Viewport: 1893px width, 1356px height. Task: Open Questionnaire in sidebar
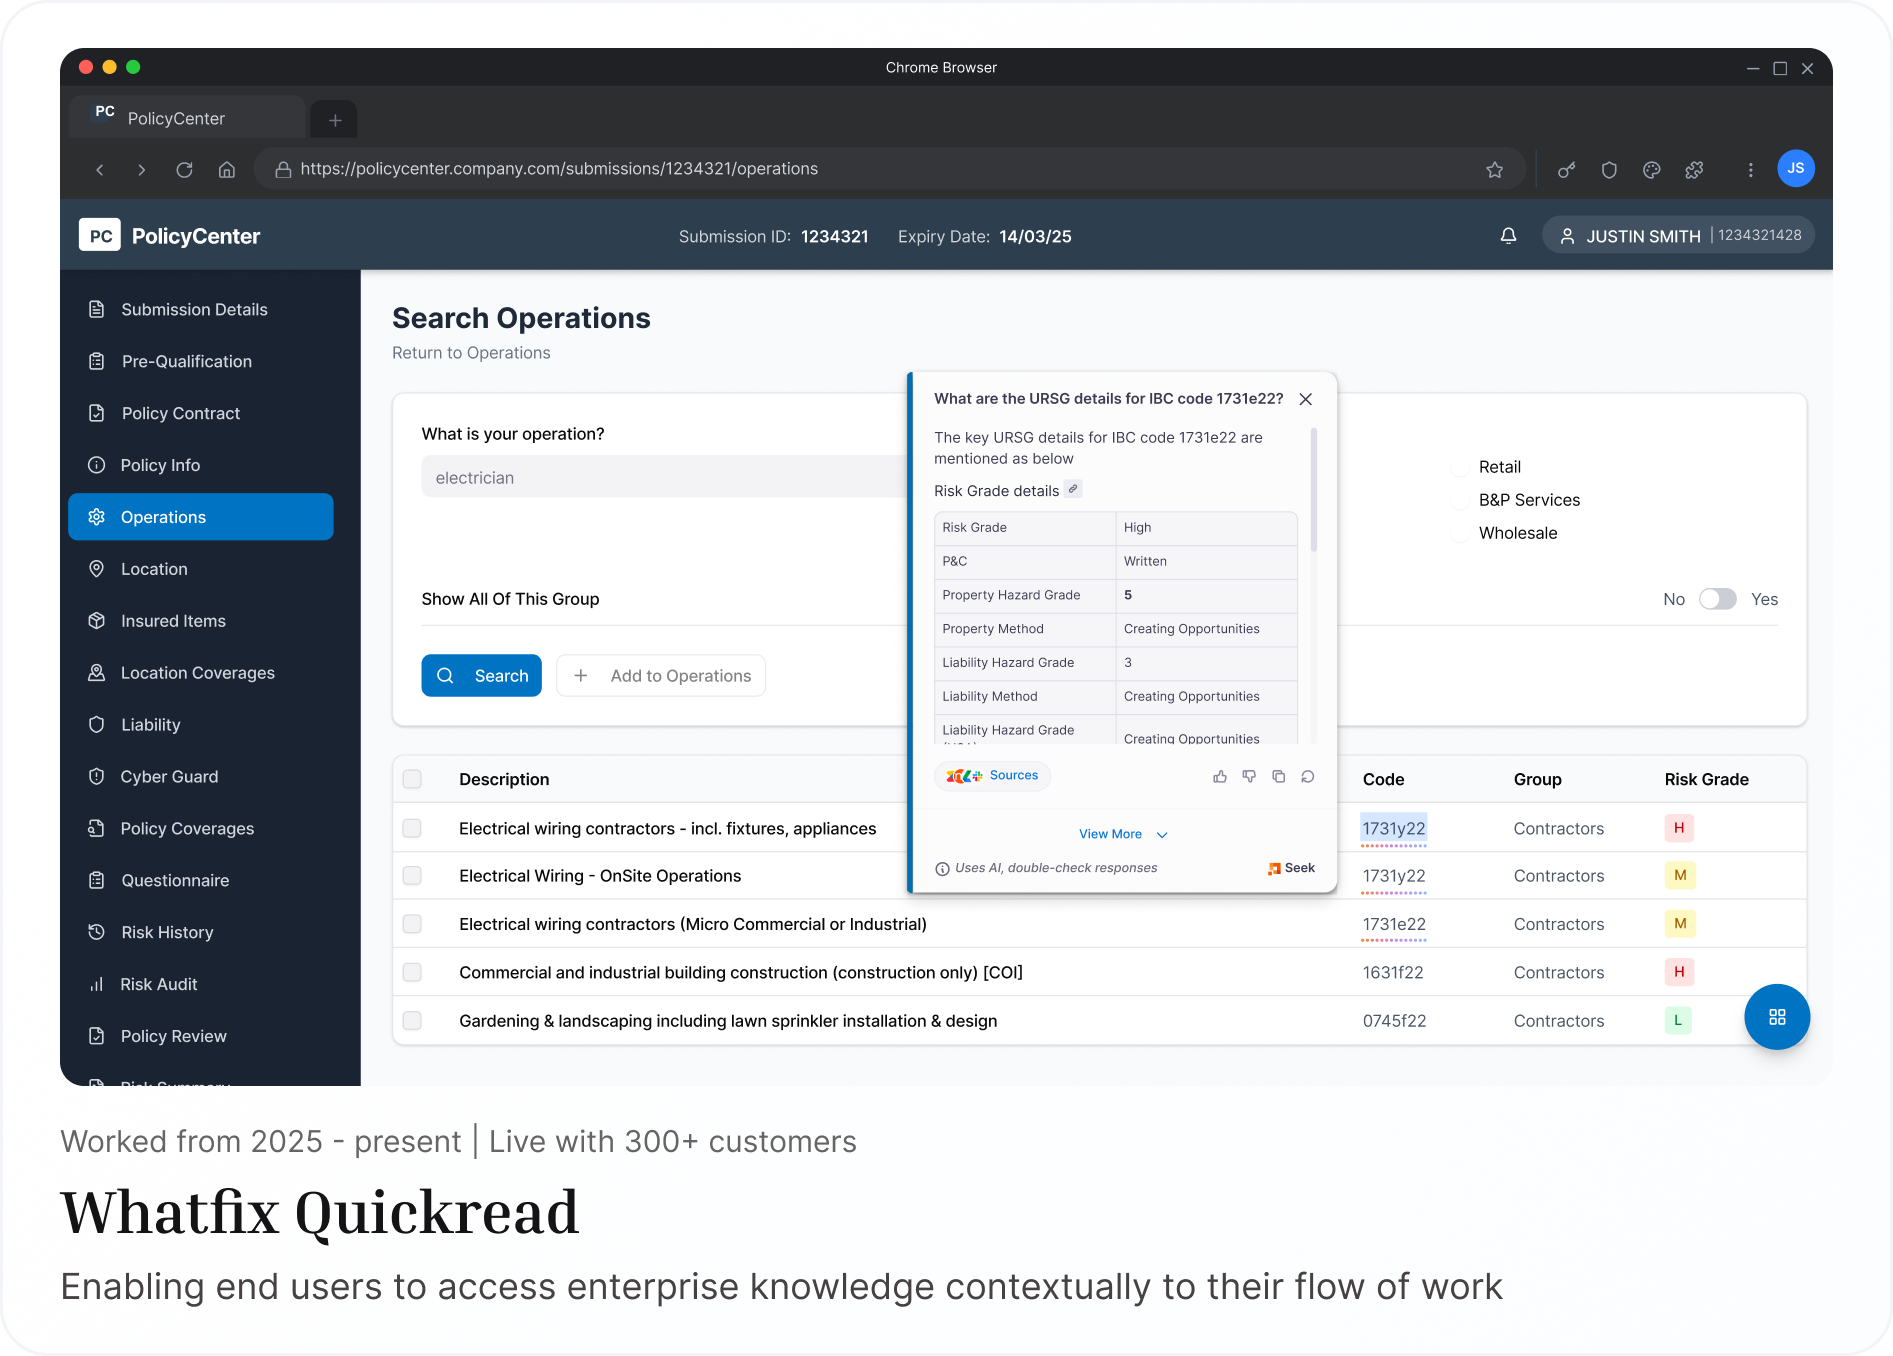200,881
